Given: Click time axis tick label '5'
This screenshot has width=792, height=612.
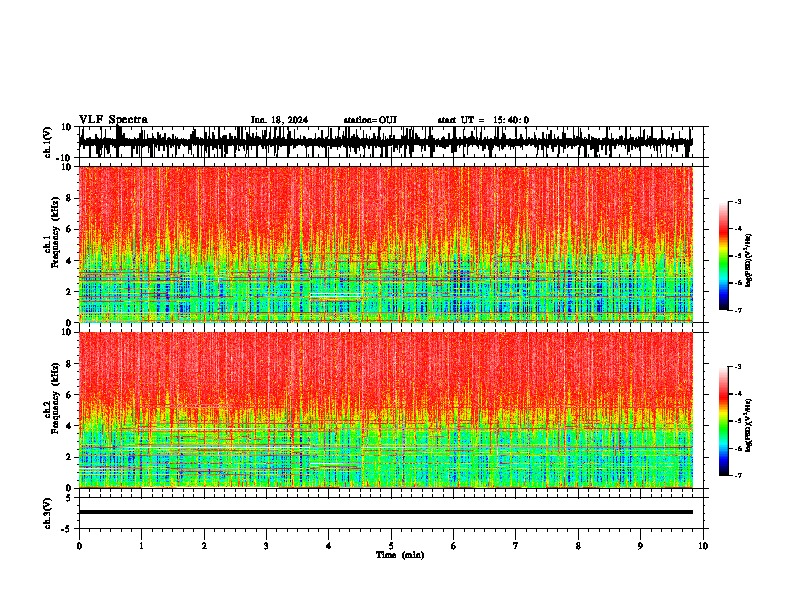Looking at the screenshot, I should (391, 546).
